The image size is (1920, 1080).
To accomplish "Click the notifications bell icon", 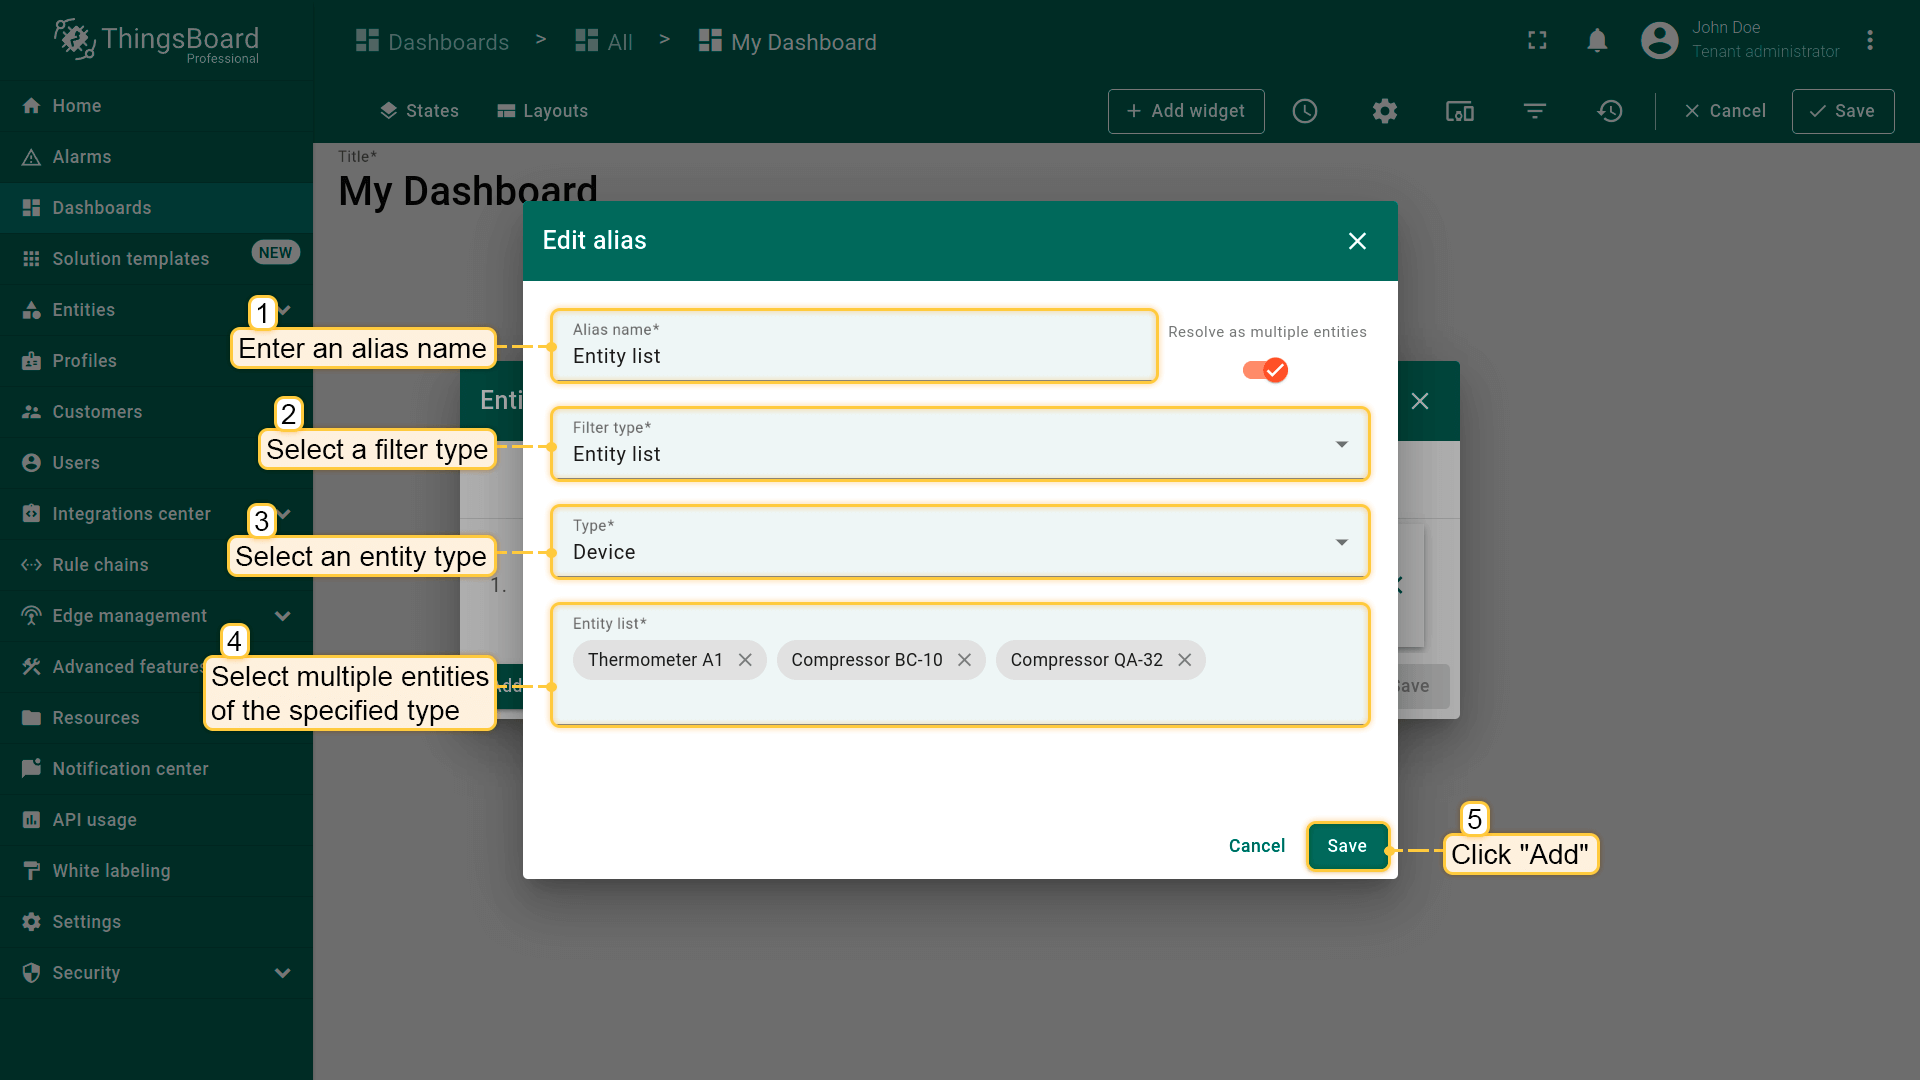I will coord(1597,41).
